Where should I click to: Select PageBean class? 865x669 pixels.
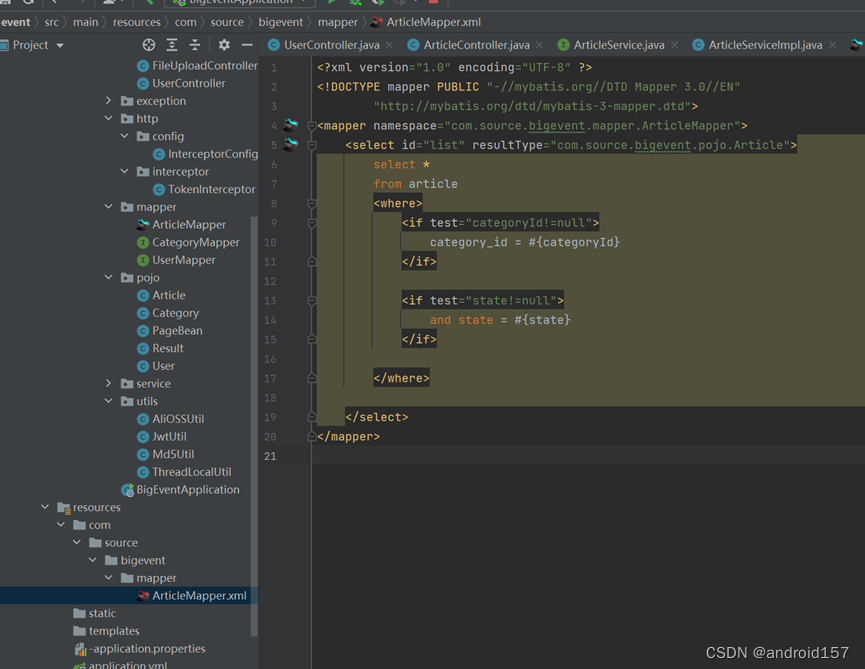169,330
